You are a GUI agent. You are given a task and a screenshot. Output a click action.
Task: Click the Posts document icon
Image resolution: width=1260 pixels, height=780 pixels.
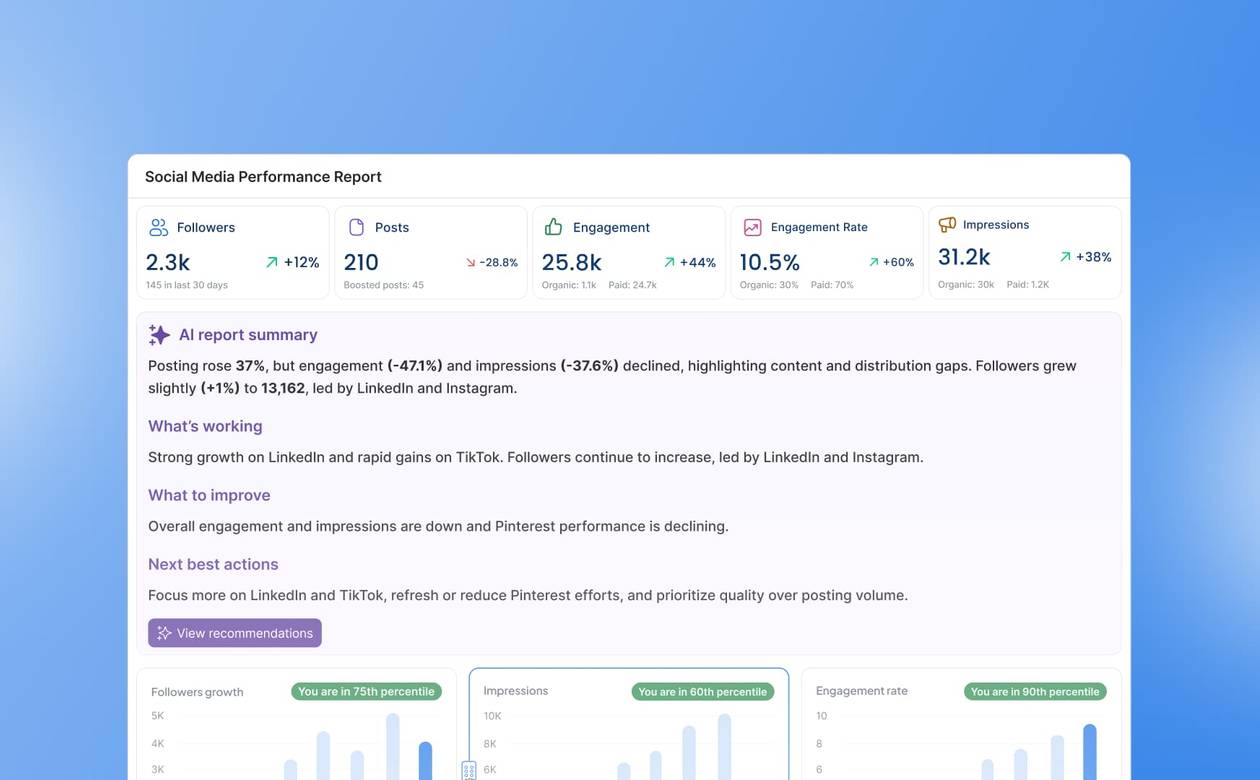(356, 227)
